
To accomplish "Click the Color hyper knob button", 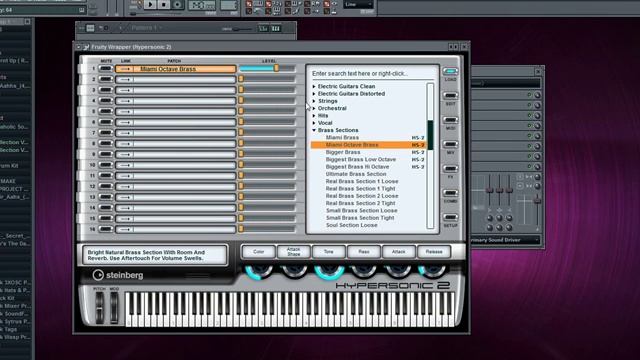I will pyautogui.click(x=258, y=252).
